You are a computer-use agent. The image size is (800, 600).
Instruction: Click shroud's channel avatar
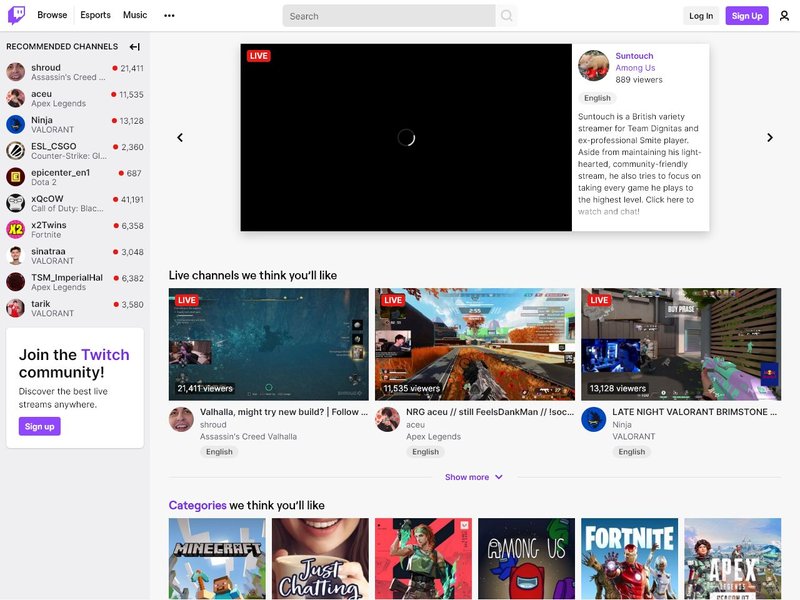[x=15, y=72]
